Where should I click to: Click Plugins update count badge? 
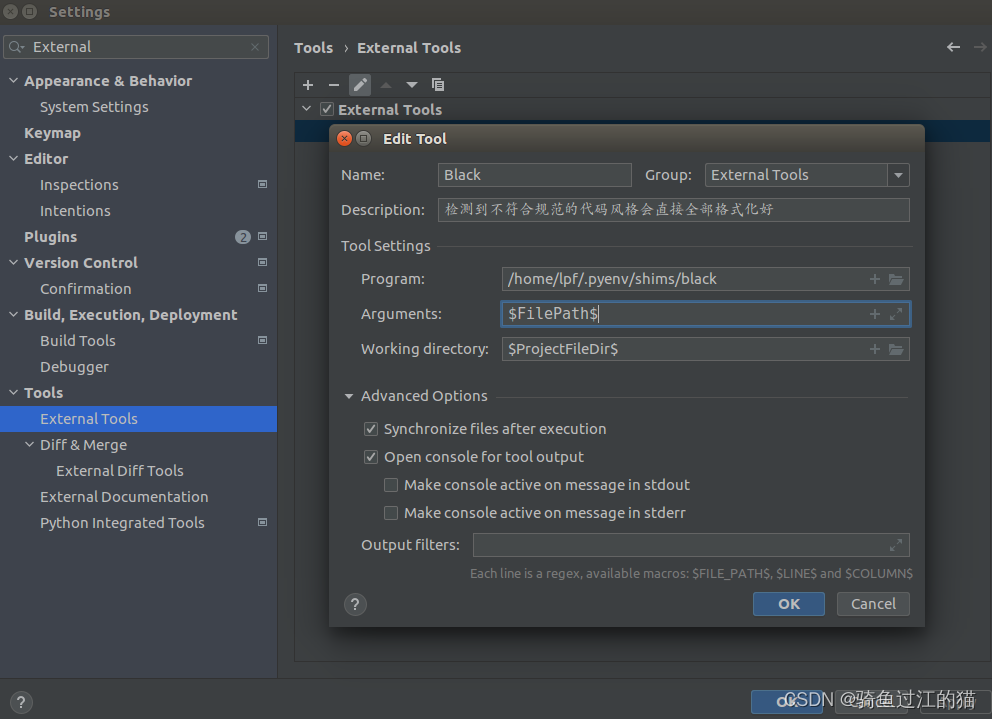point(243,237)
